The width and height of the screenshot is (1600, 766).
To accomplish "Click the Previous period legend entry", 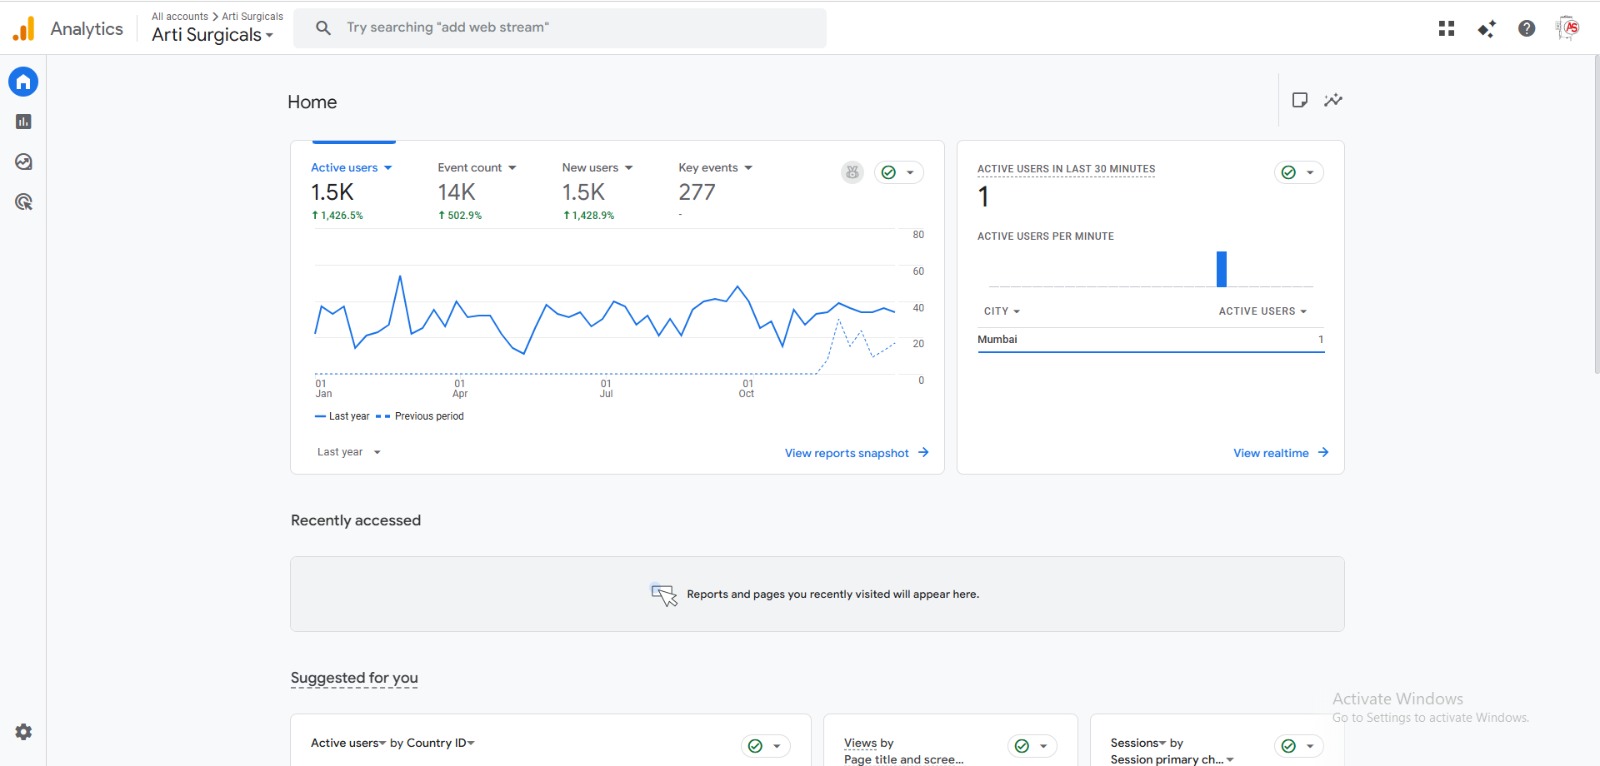I will pyautogui.click(x=420, y=416).
